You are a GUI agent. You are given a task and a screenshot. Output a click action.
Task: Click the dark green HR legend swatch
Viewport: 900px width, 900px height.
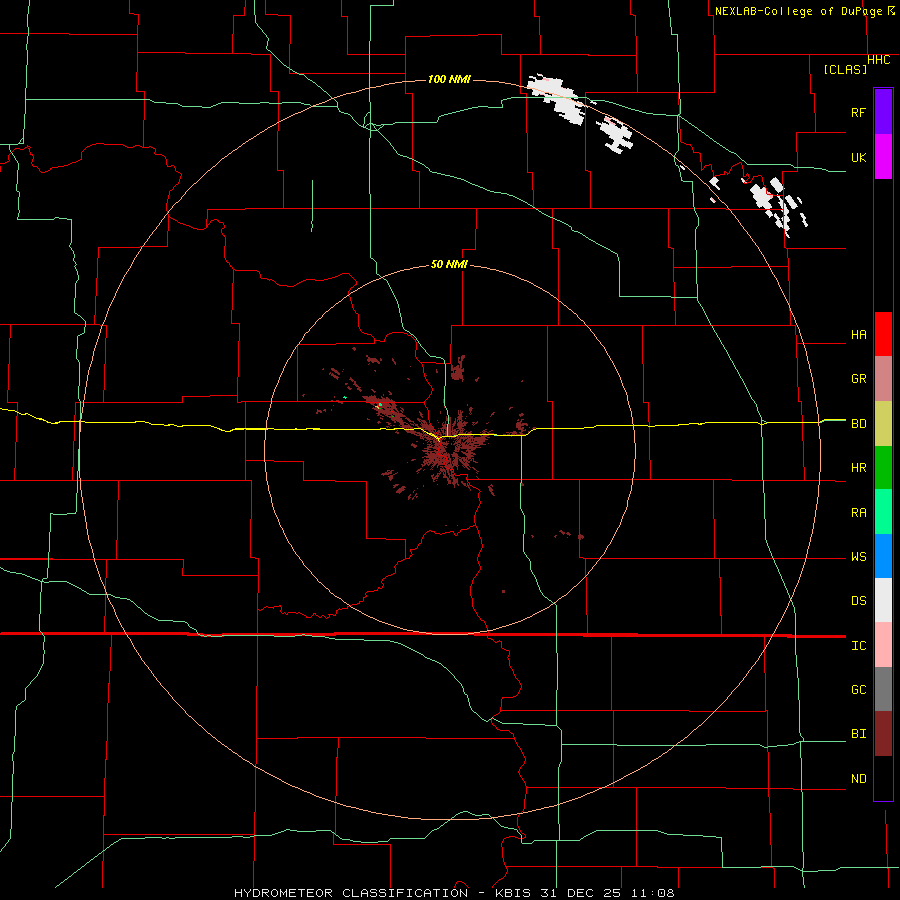pos(883,468)
